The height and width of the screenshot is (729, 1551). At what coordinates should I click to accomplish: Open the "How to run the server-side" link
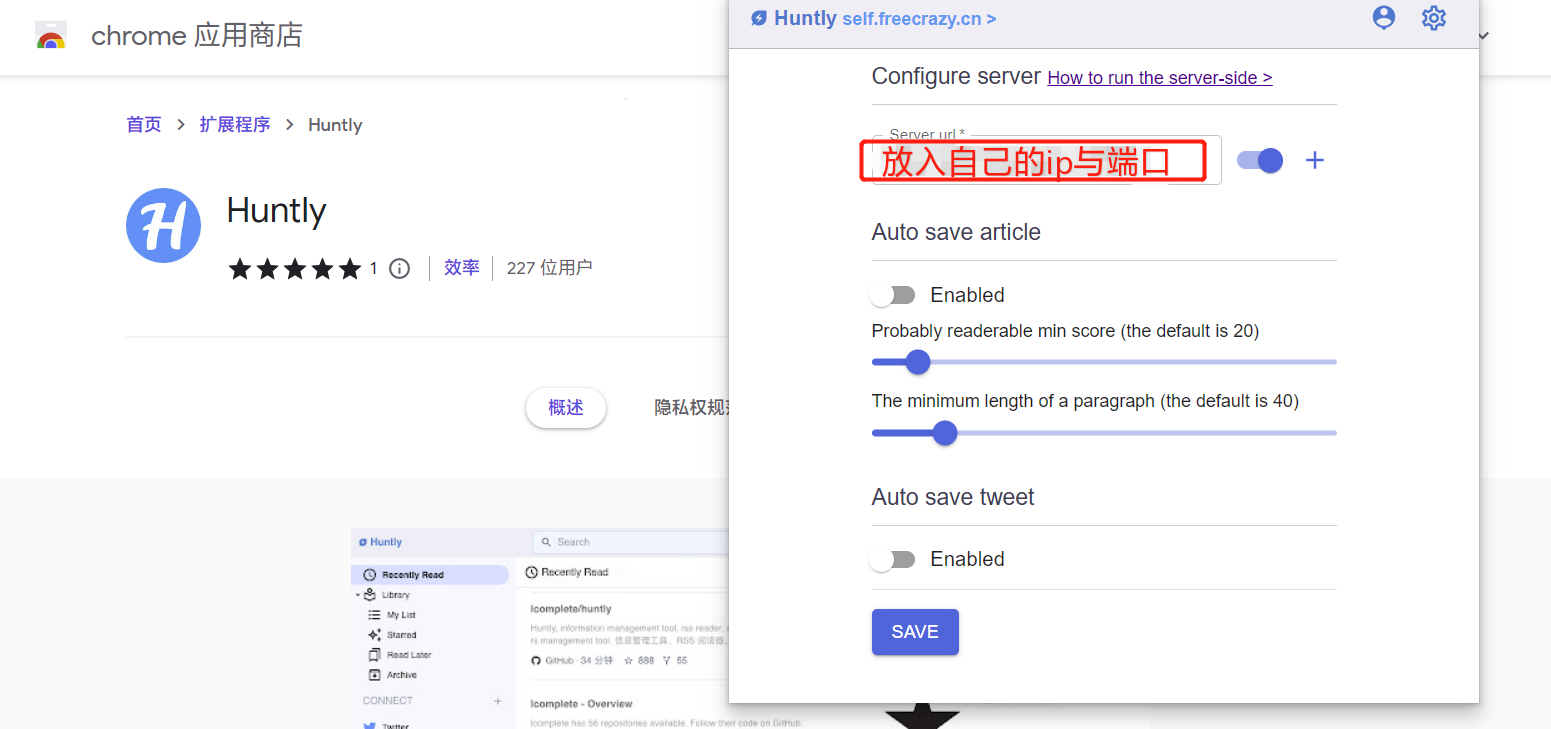[x=1159, y=78]
